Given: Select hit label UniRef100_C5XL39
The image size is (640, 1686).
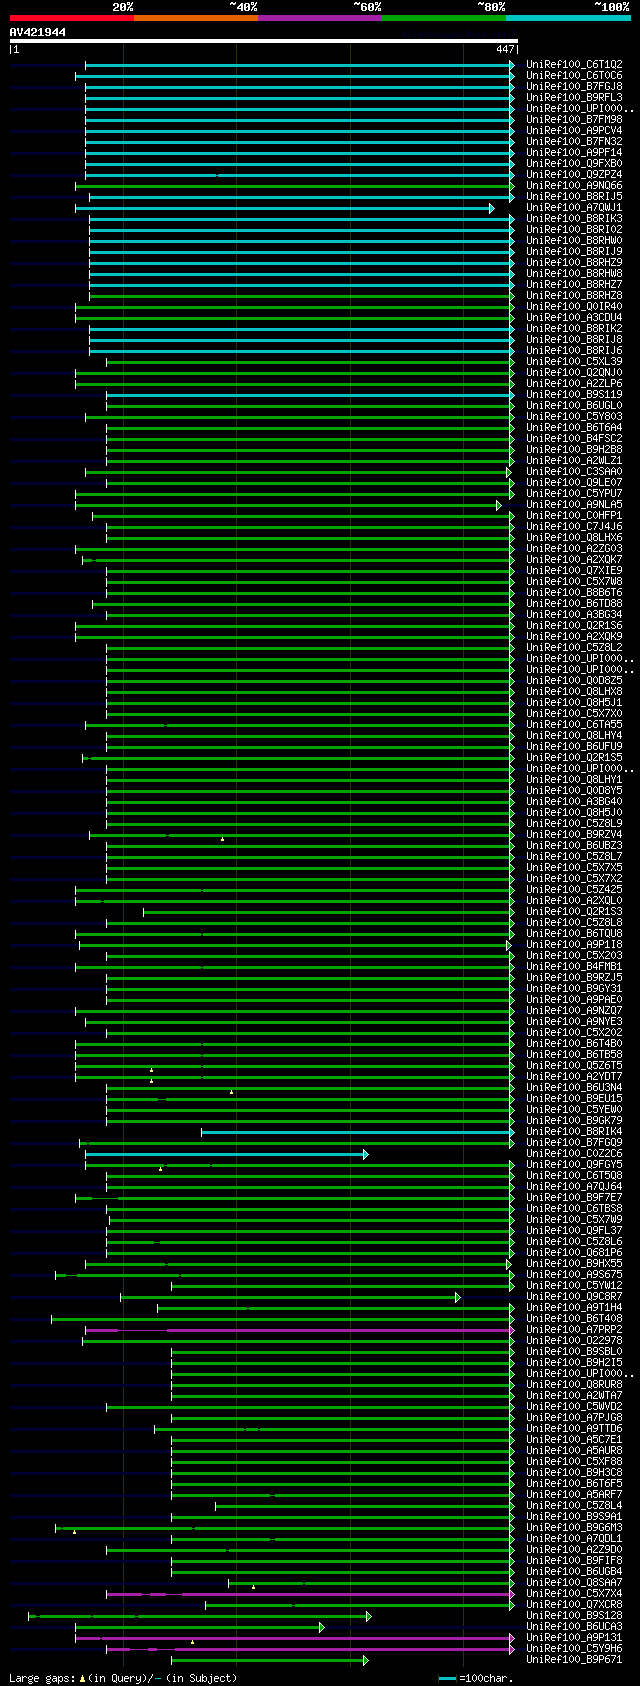Looking at the screenshot, I should 574,361.
